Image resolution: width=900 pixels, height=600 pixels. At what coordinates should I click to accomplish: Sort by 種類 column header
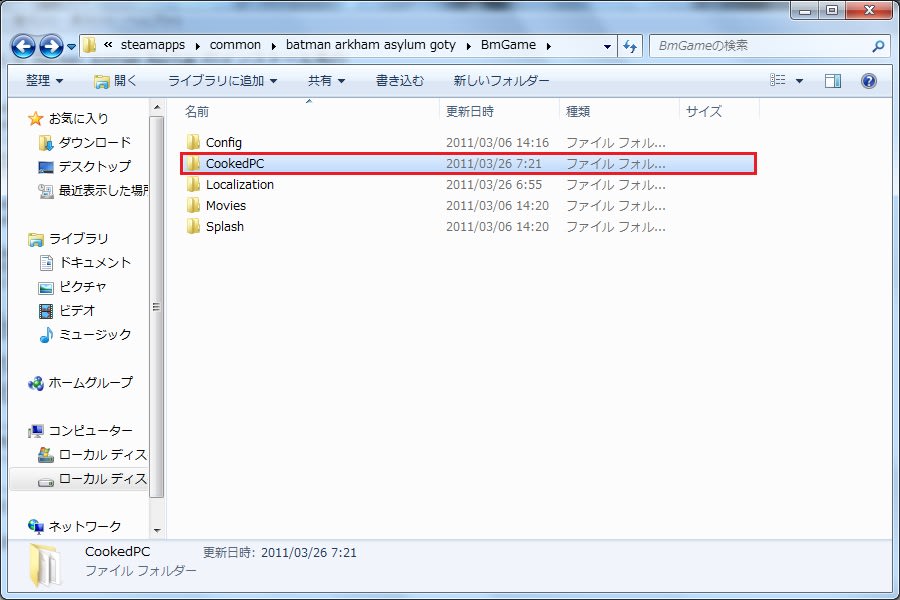pos(619,111)
